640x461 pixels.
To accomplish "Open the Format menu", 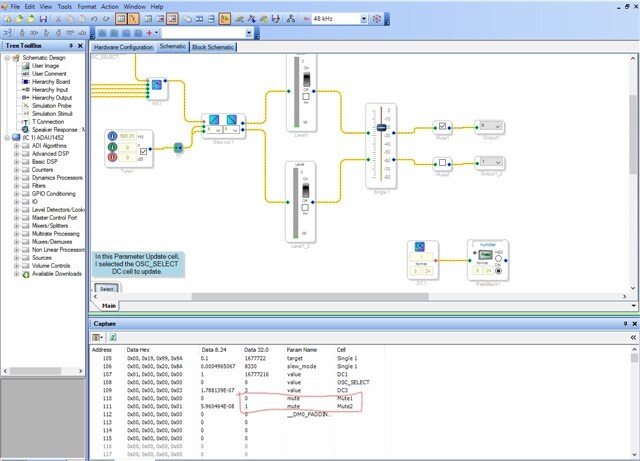I will click(x=87, y=7).
